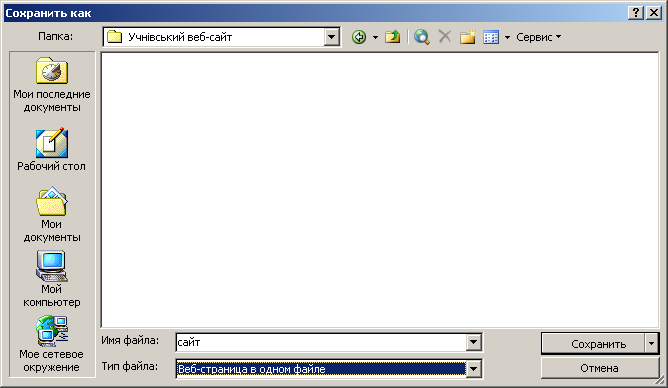Expand the Имя файла dropdown arrow
Viewport: 668px width, 388px height.
(x=473, y=342)
